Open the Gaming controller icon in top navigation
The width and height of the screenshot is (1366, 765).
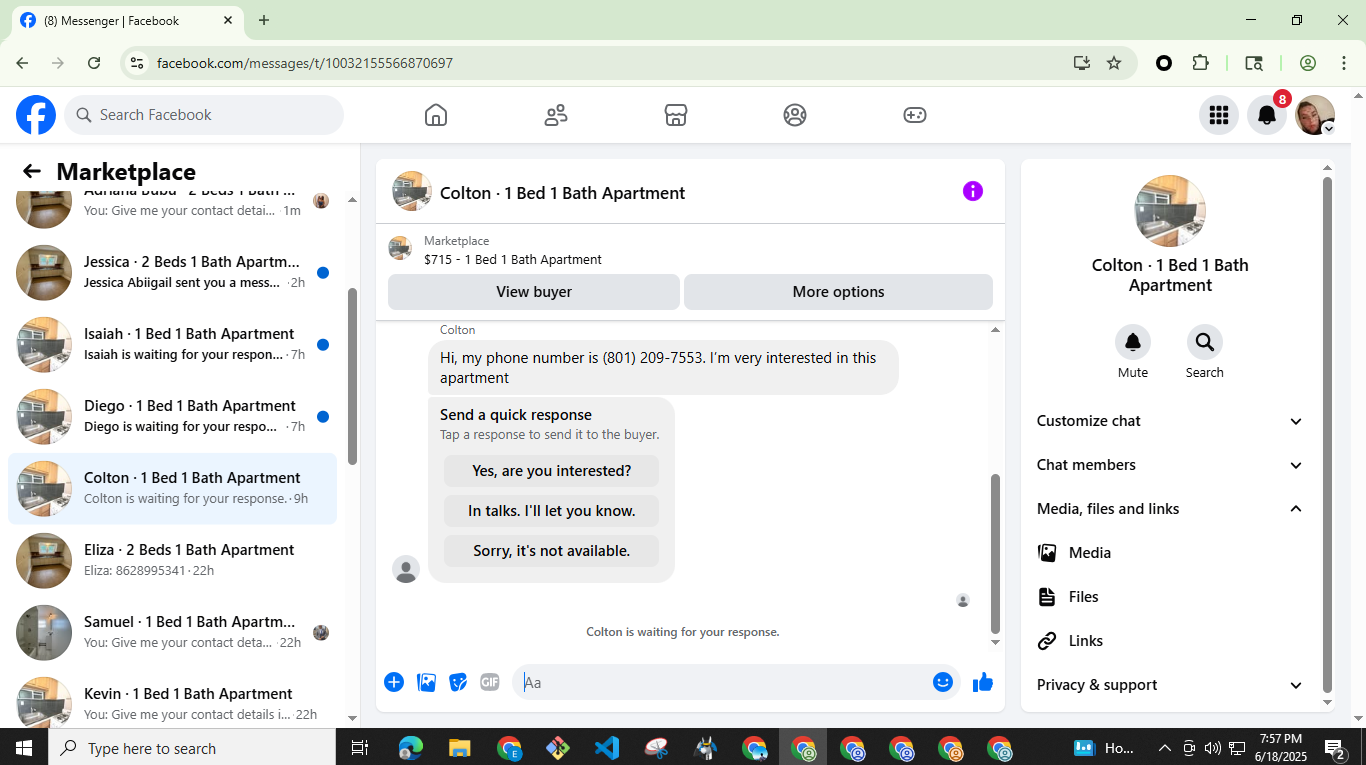(x=915, y=115)
